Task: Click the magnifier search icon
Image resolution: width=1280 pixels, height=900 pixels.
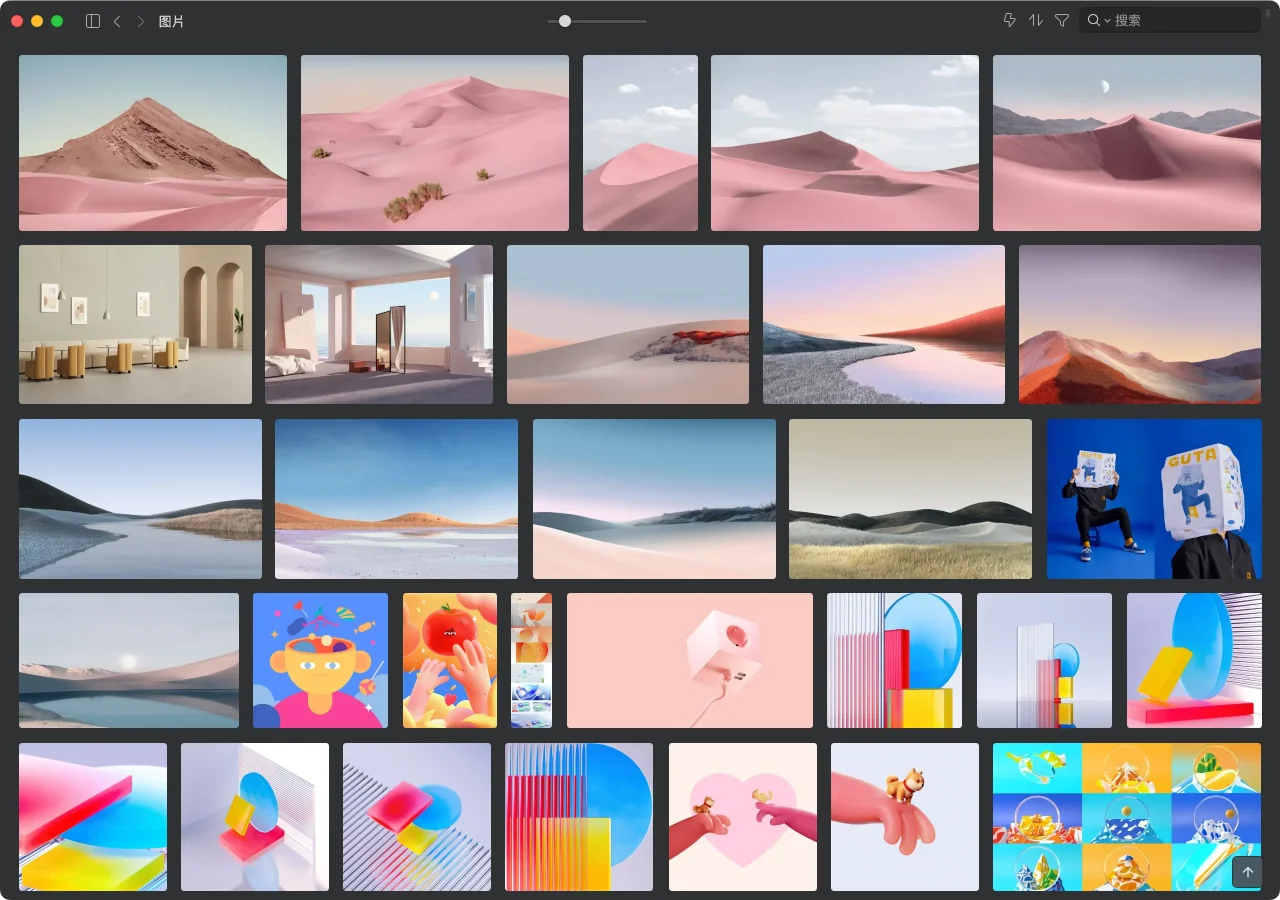Action: 1094,20
